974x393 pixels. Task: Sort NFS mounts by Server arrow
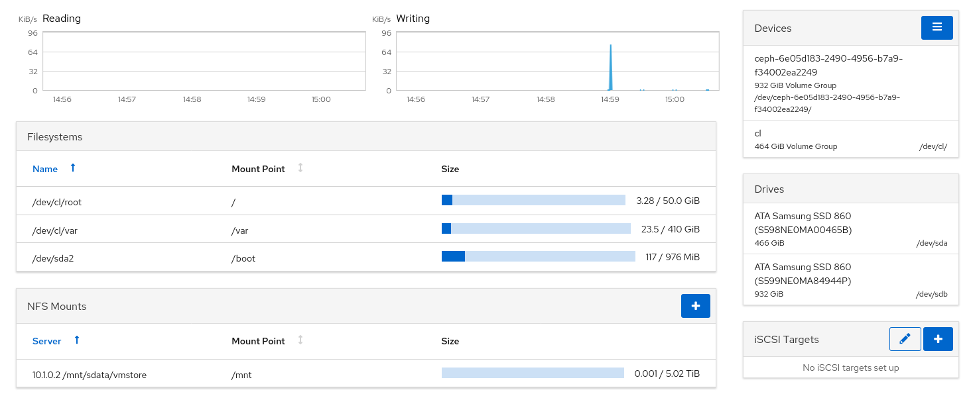(76, 340)
